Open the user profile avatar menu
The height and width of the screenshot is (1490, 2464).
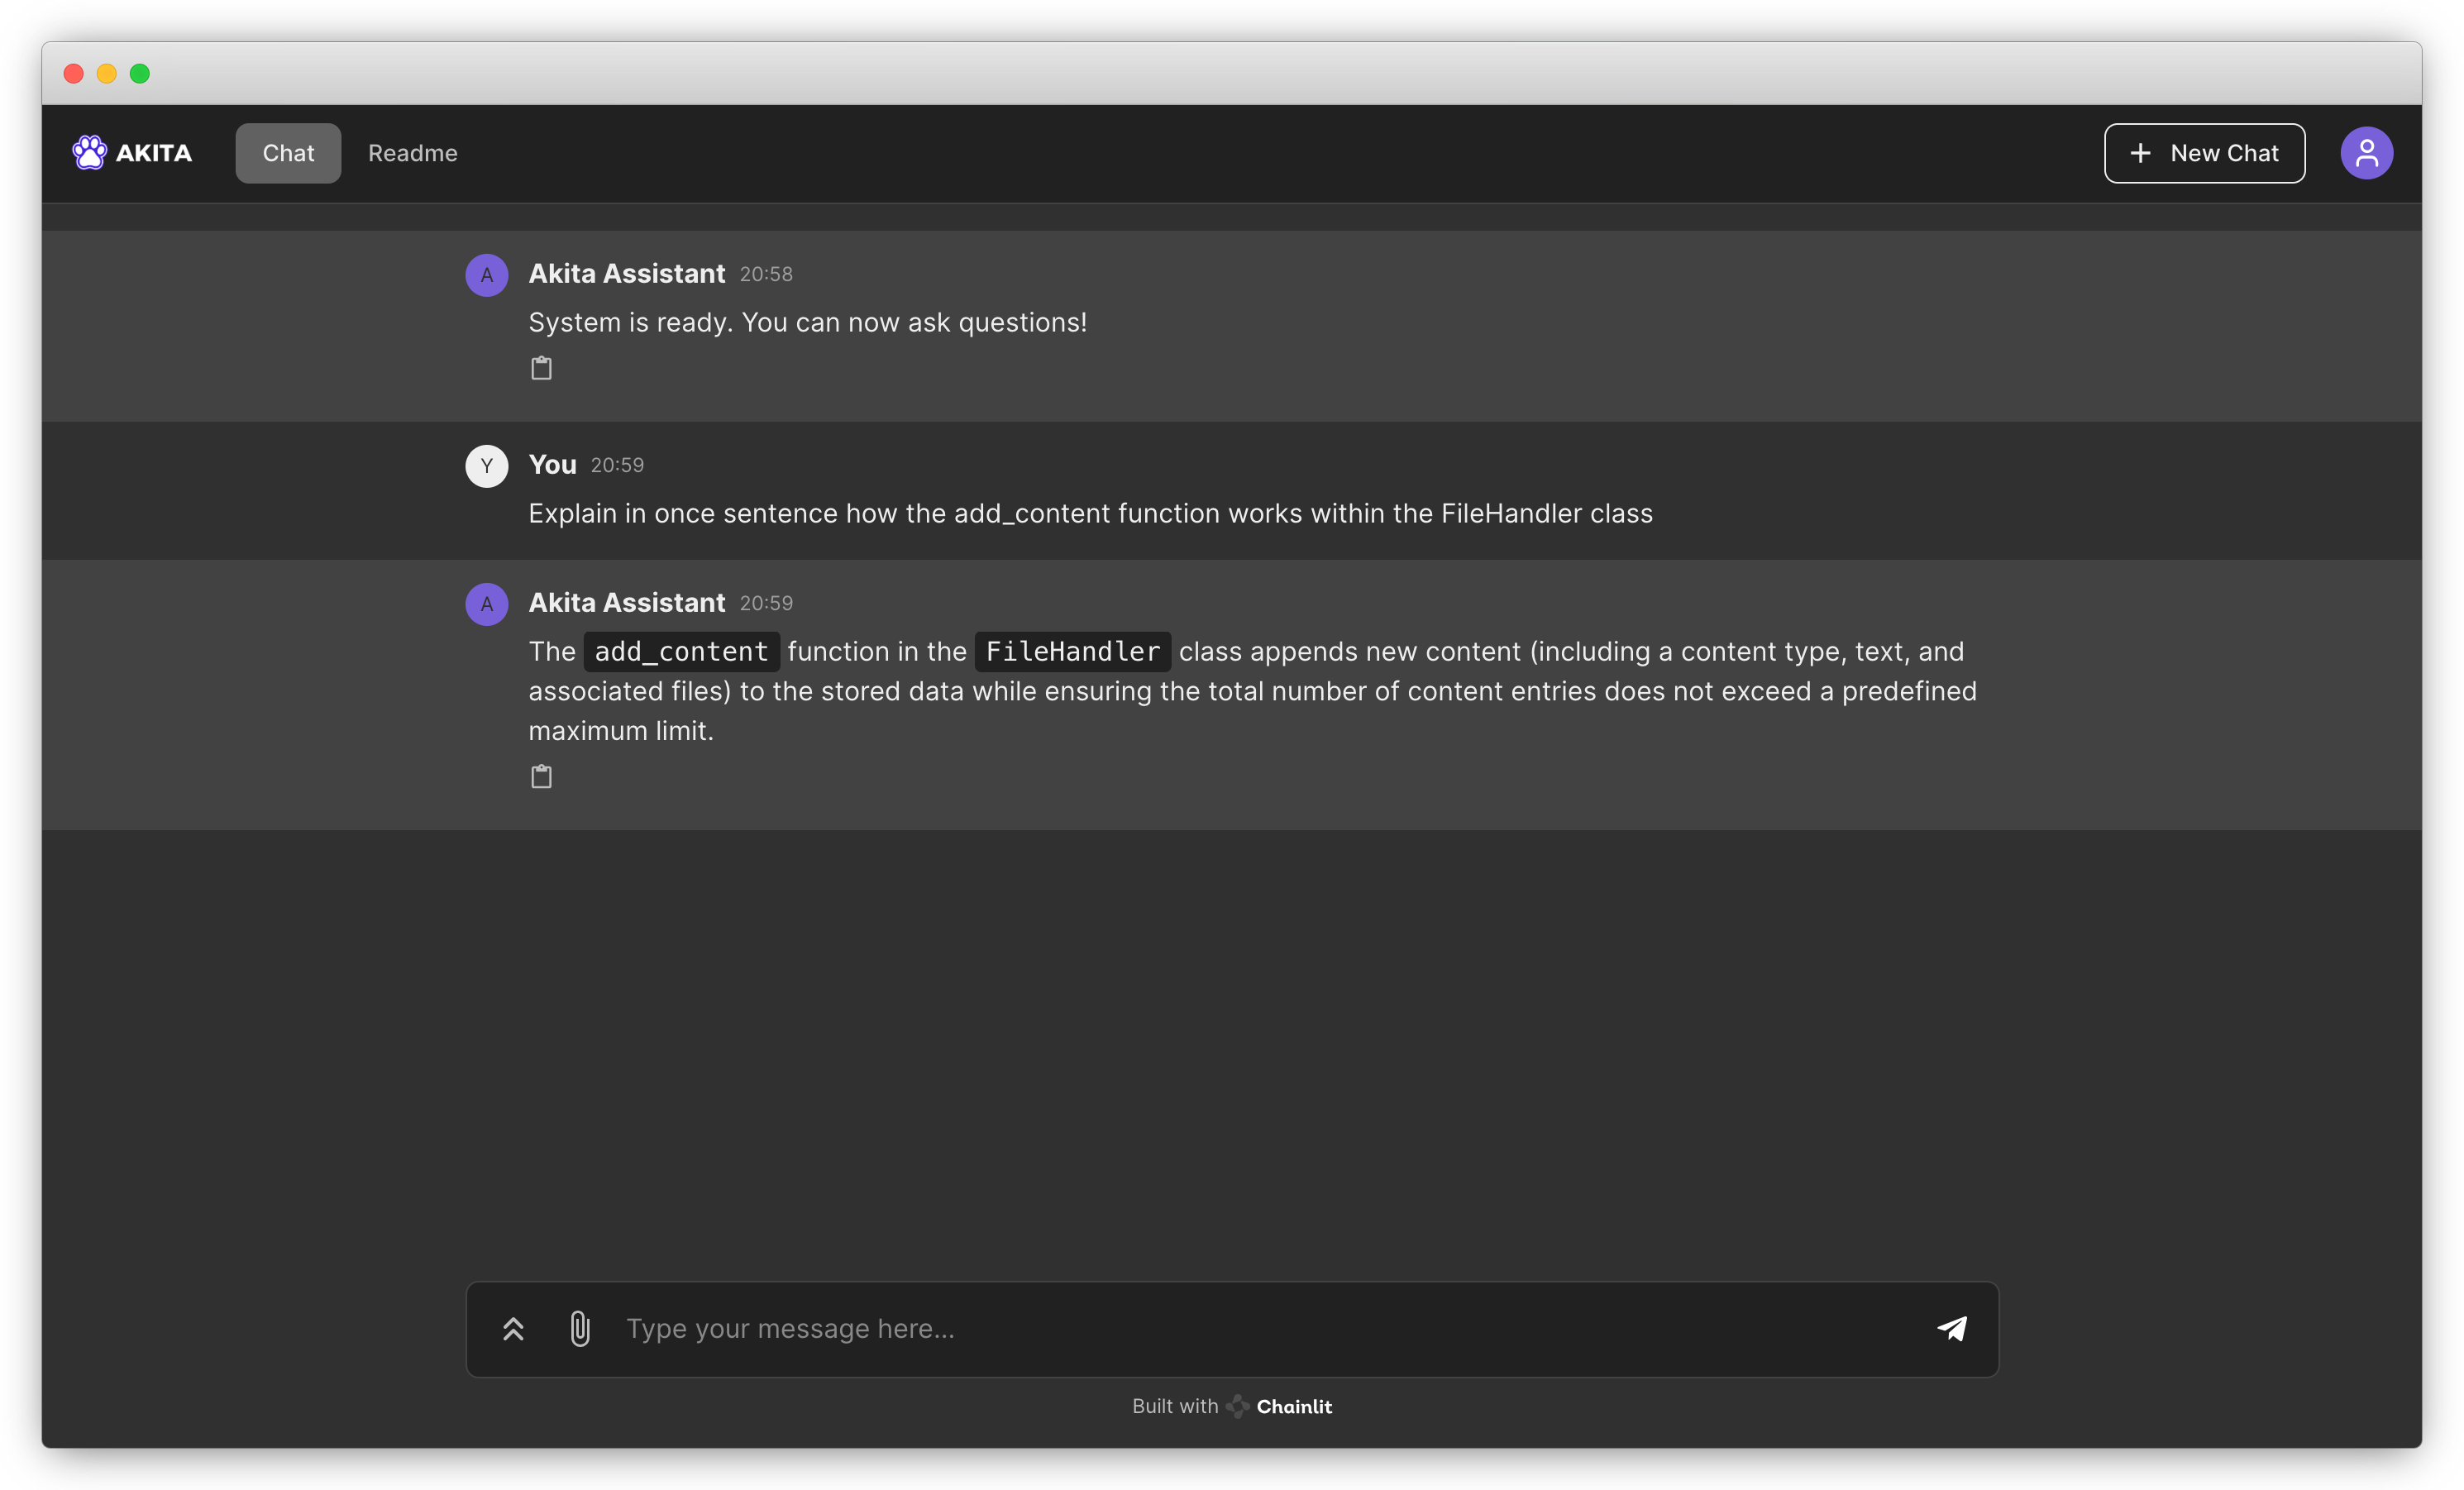point(2366,153)
